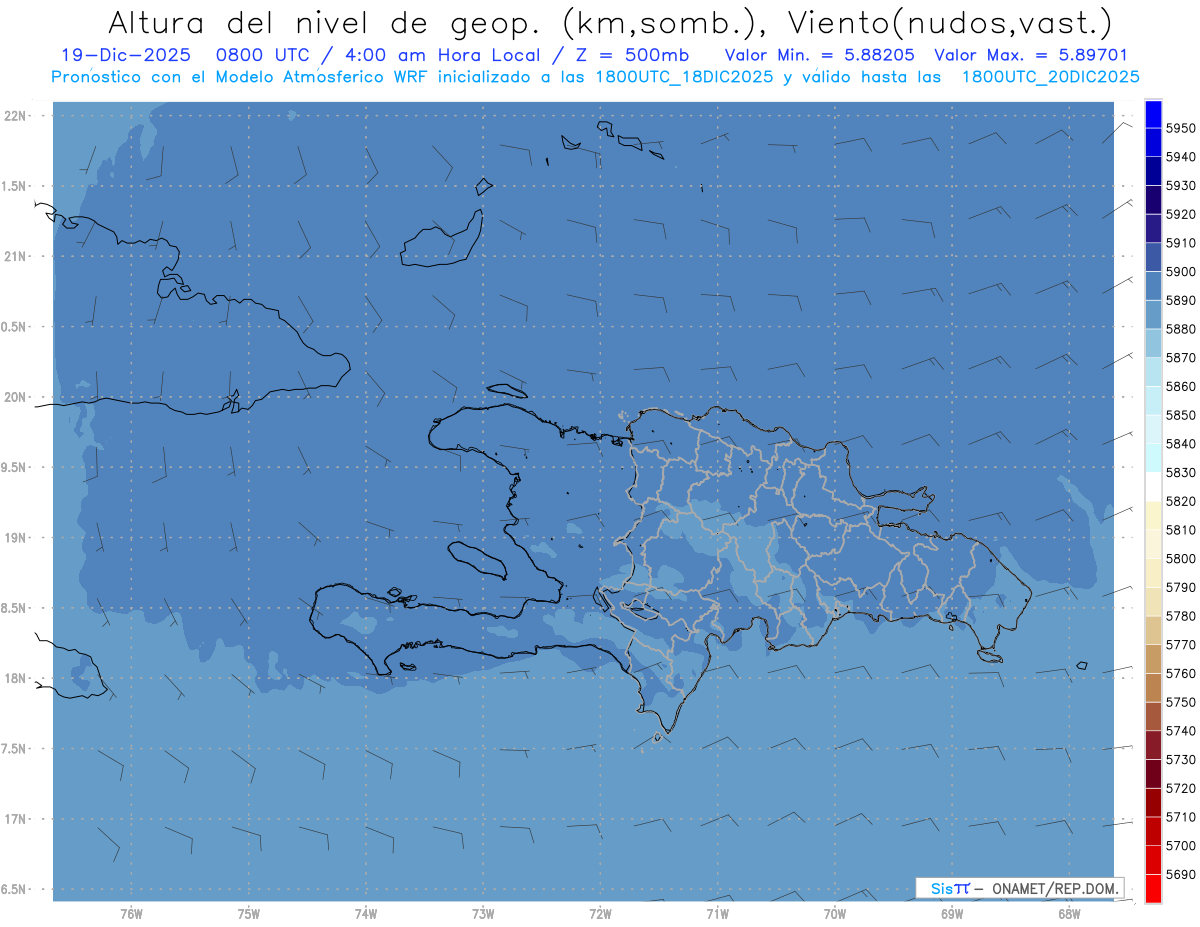Click the '7.5N' latitude label
This screenshot has height=927, width=1200.
click(x=14, y=749)
